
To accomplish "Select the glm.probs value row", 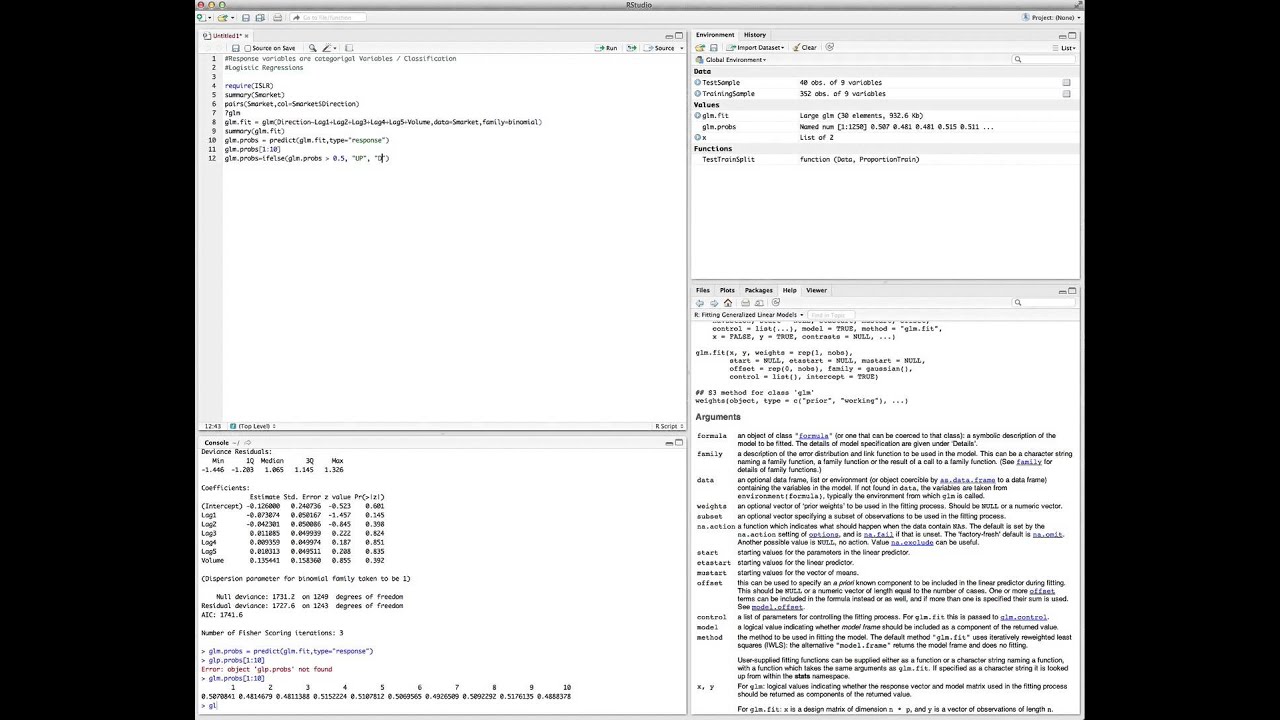I will point(885,127).
